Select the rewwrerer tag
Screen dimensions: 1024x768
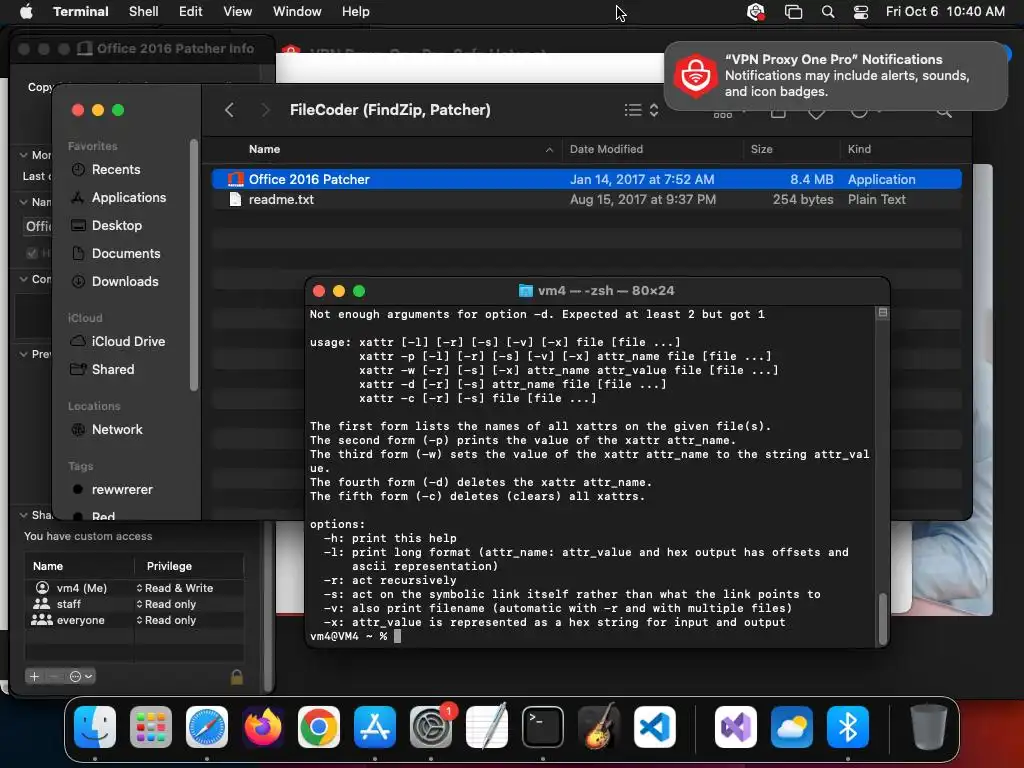pyautogui.click(x=121, y=490)
